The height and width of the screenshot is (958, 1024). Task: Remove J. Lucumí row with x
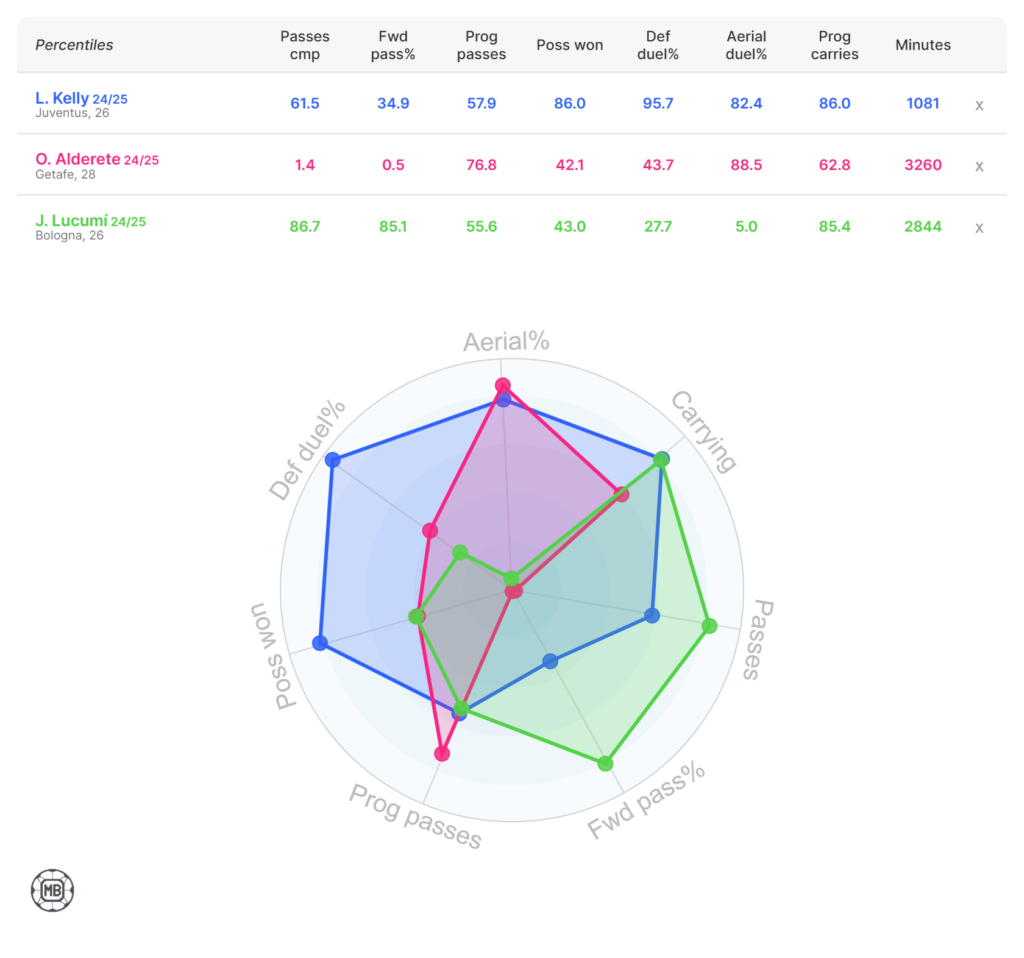(979, 228)
